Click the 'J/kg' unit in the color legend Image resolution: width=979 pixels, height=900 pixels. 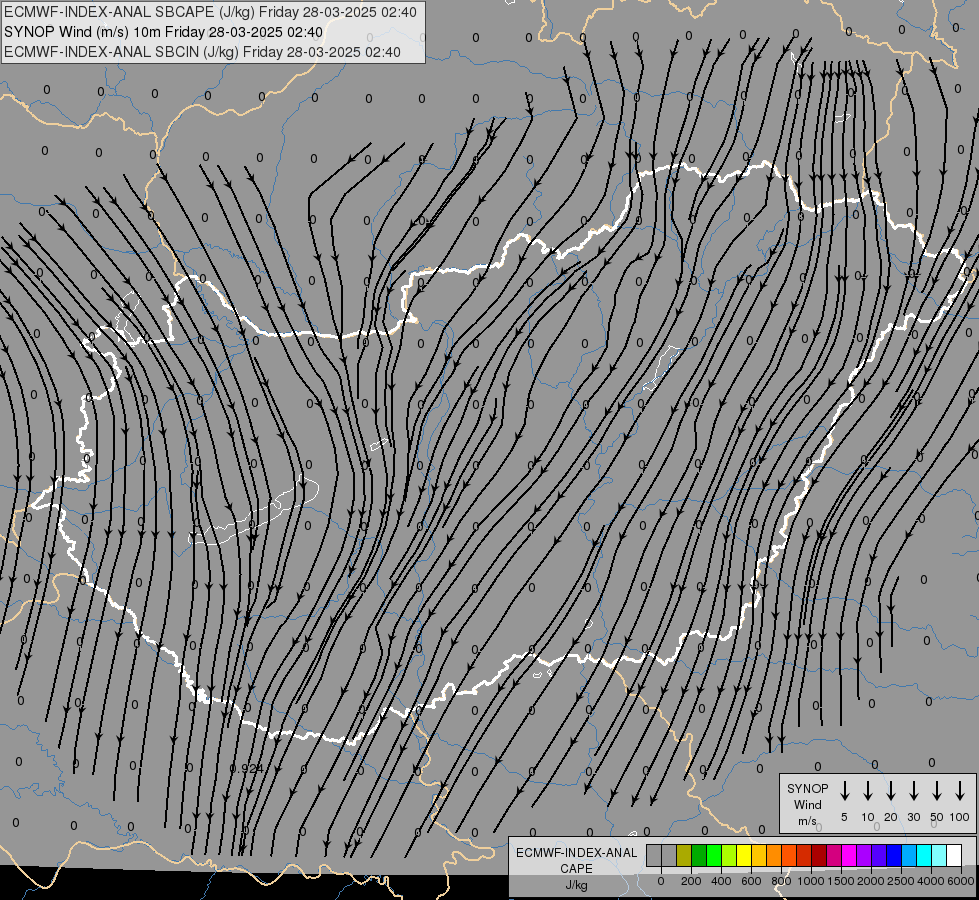click(576, 885)
